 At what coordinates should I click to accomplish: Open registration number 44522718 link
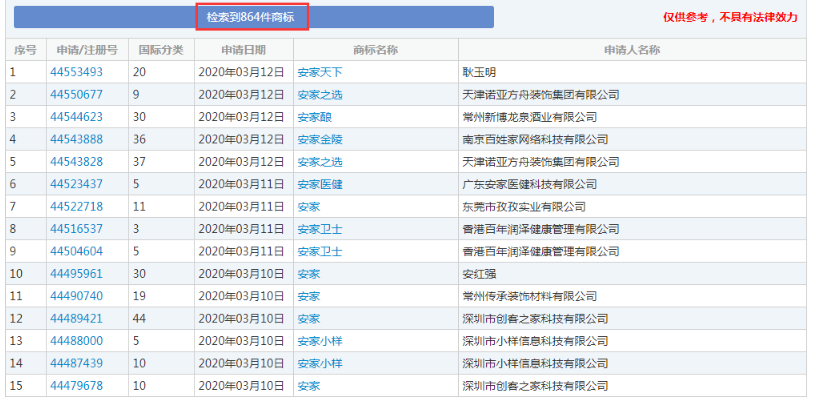pyautogui.click(x=77, y=207)
